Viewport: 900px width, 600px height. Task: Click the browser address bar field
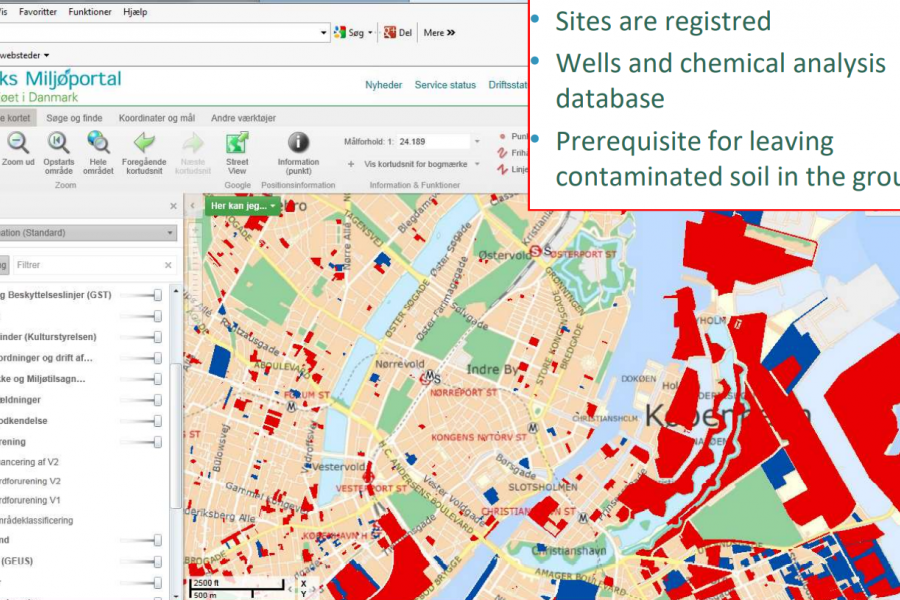pos(158,33)
